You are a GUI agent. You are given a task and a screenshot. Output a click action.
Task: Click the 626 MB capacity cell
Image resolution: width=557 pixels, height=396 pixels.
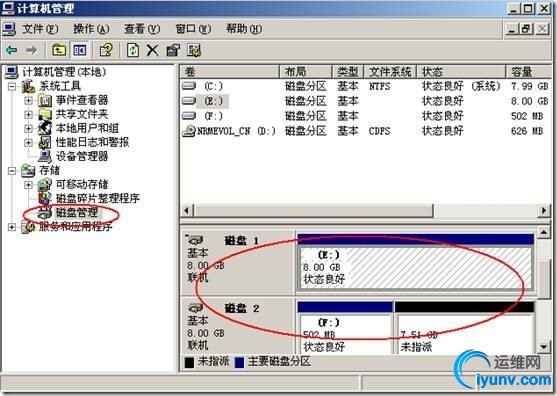pos(527,131)
